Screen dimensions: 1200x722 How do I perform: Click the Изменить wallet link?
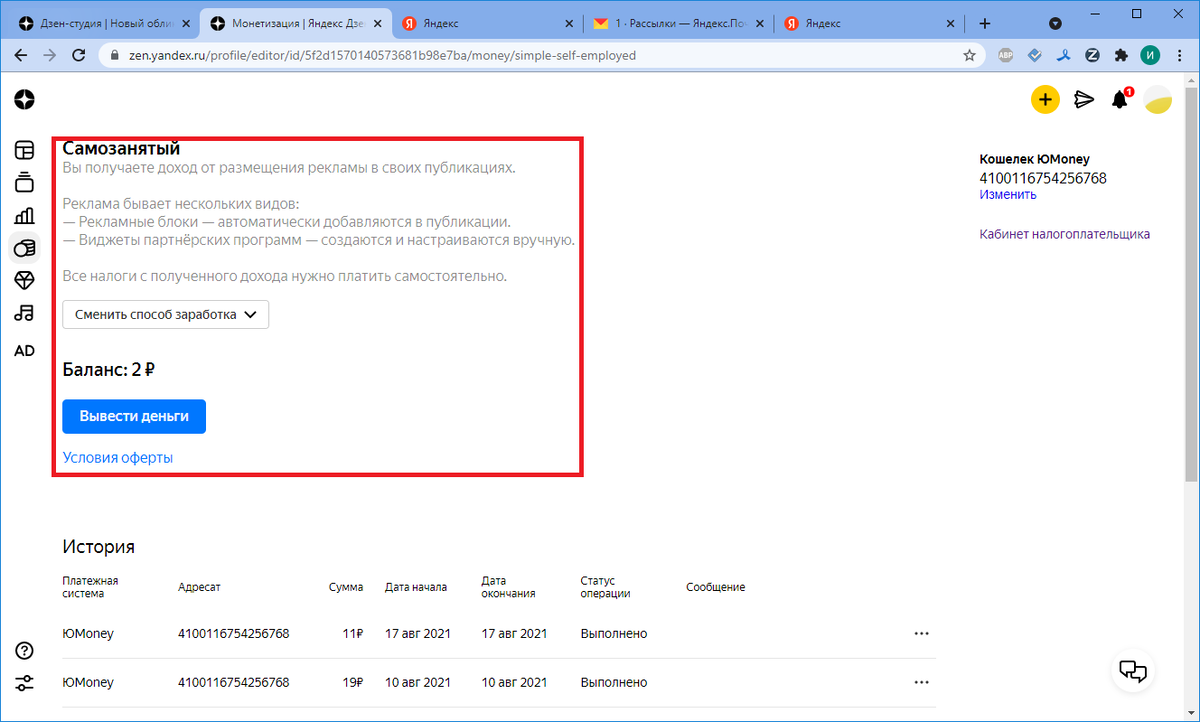coord(1008,194)
